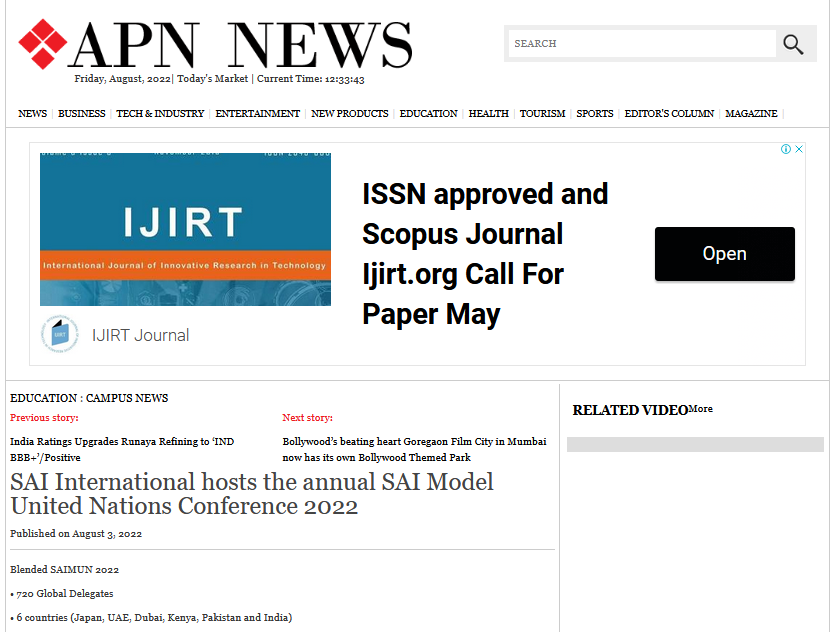Close the IJIRT advertisement
This screenshot has width=833, height=632.
[799, 149]
